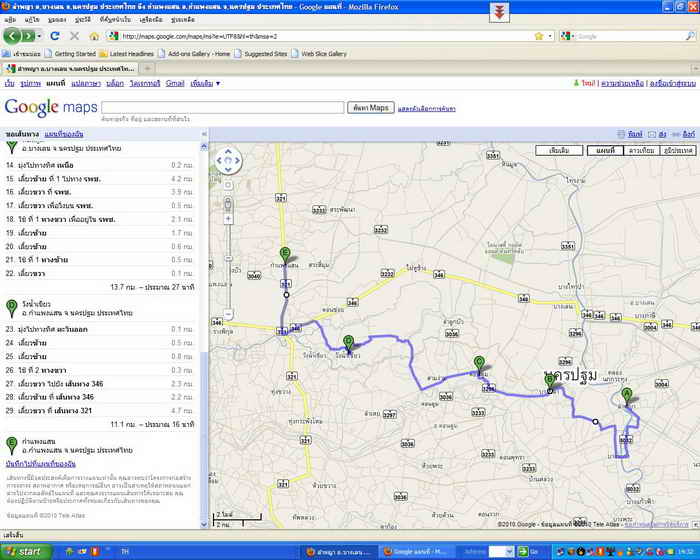Viewport: 700px width, 560px height.
Task: Expand the 'more' dropdown after Gmail
Action: click(x=205, y=84)
